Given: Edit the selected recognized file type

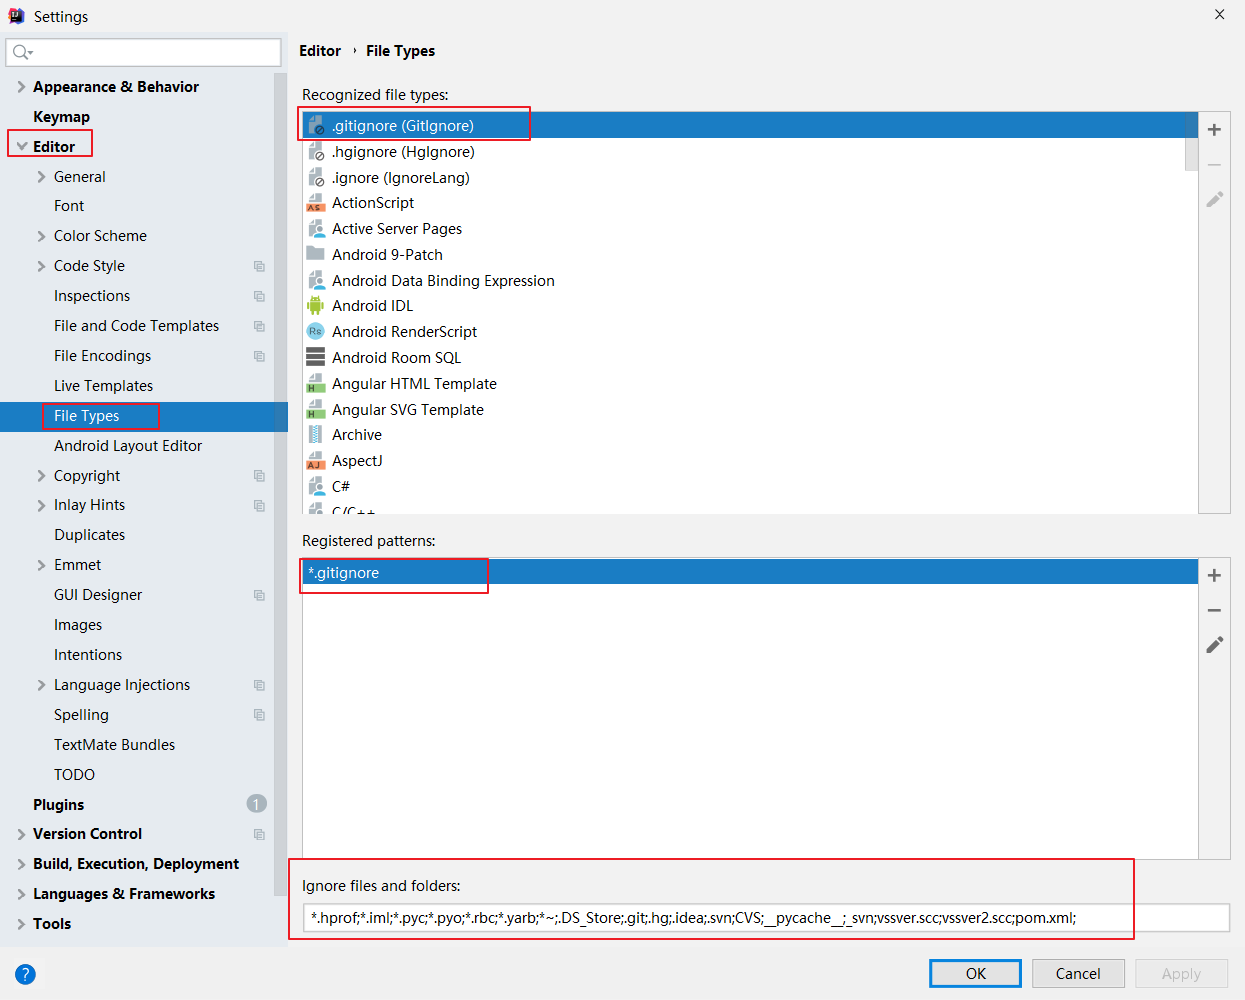Looking at the screenshot, I should (x=1214, y=200).
